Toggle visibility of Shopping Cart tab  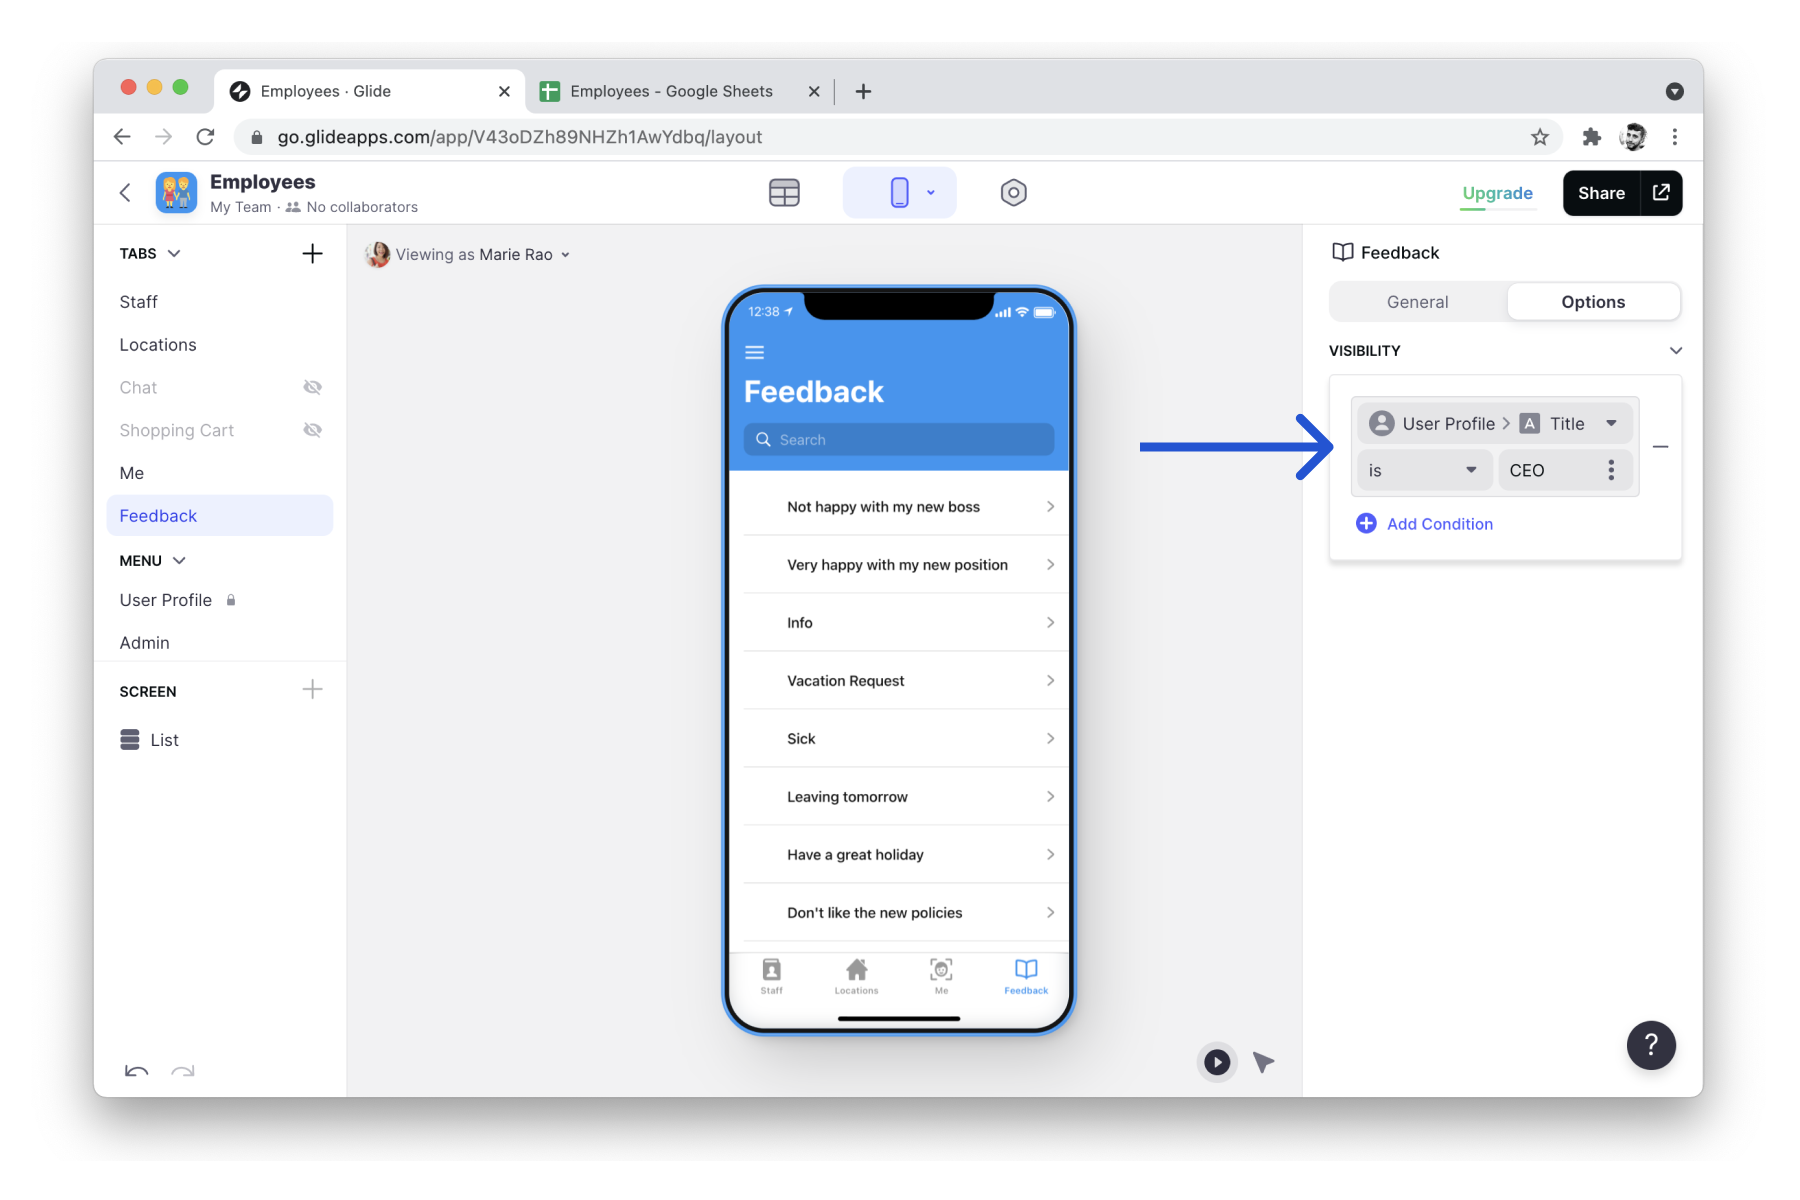point(312,431)
